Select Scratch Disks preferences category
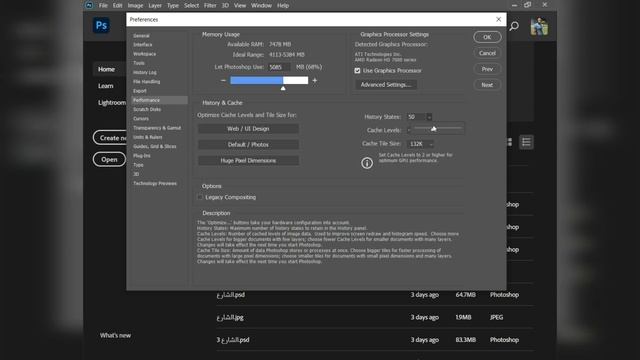This screenshot has width=640, height=360. click(x=147, y=109)
